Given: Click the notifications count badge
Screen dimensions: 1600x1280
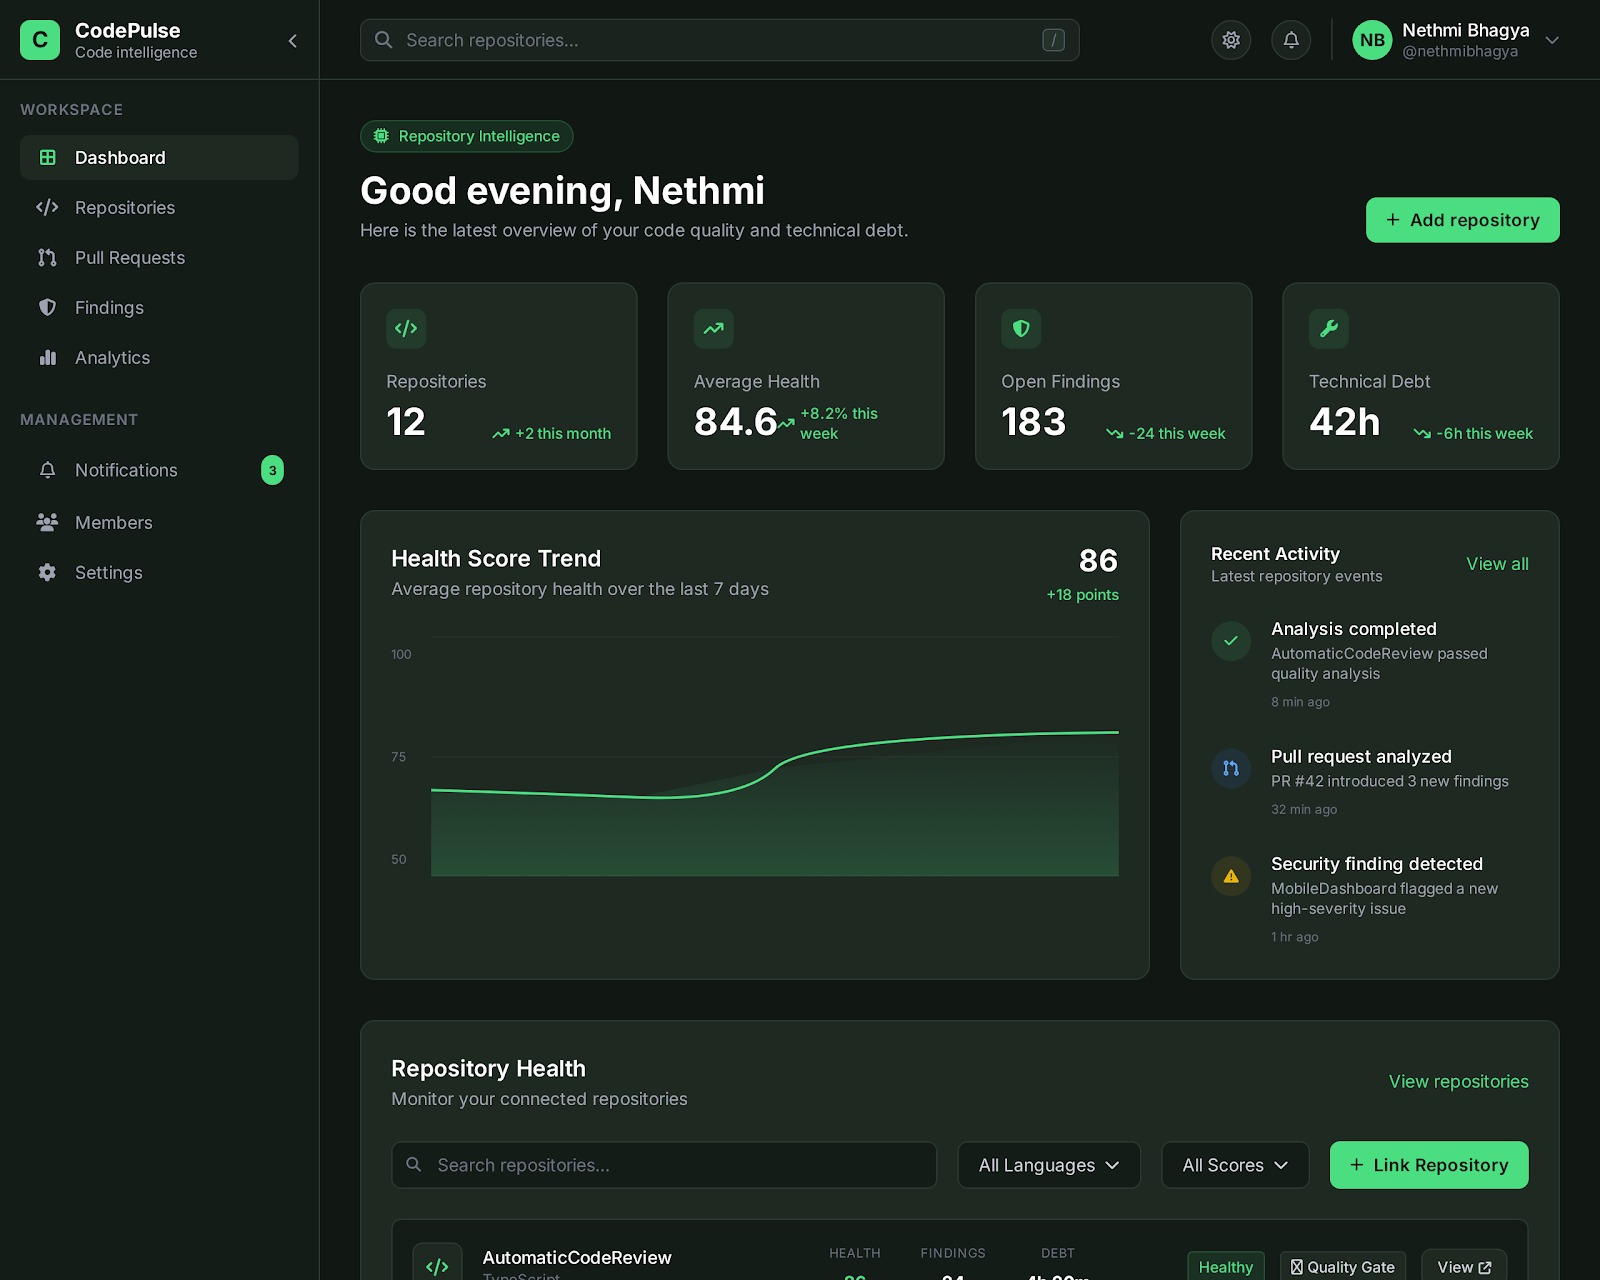Looking at the screenshot, I should [x=272, y=470].
